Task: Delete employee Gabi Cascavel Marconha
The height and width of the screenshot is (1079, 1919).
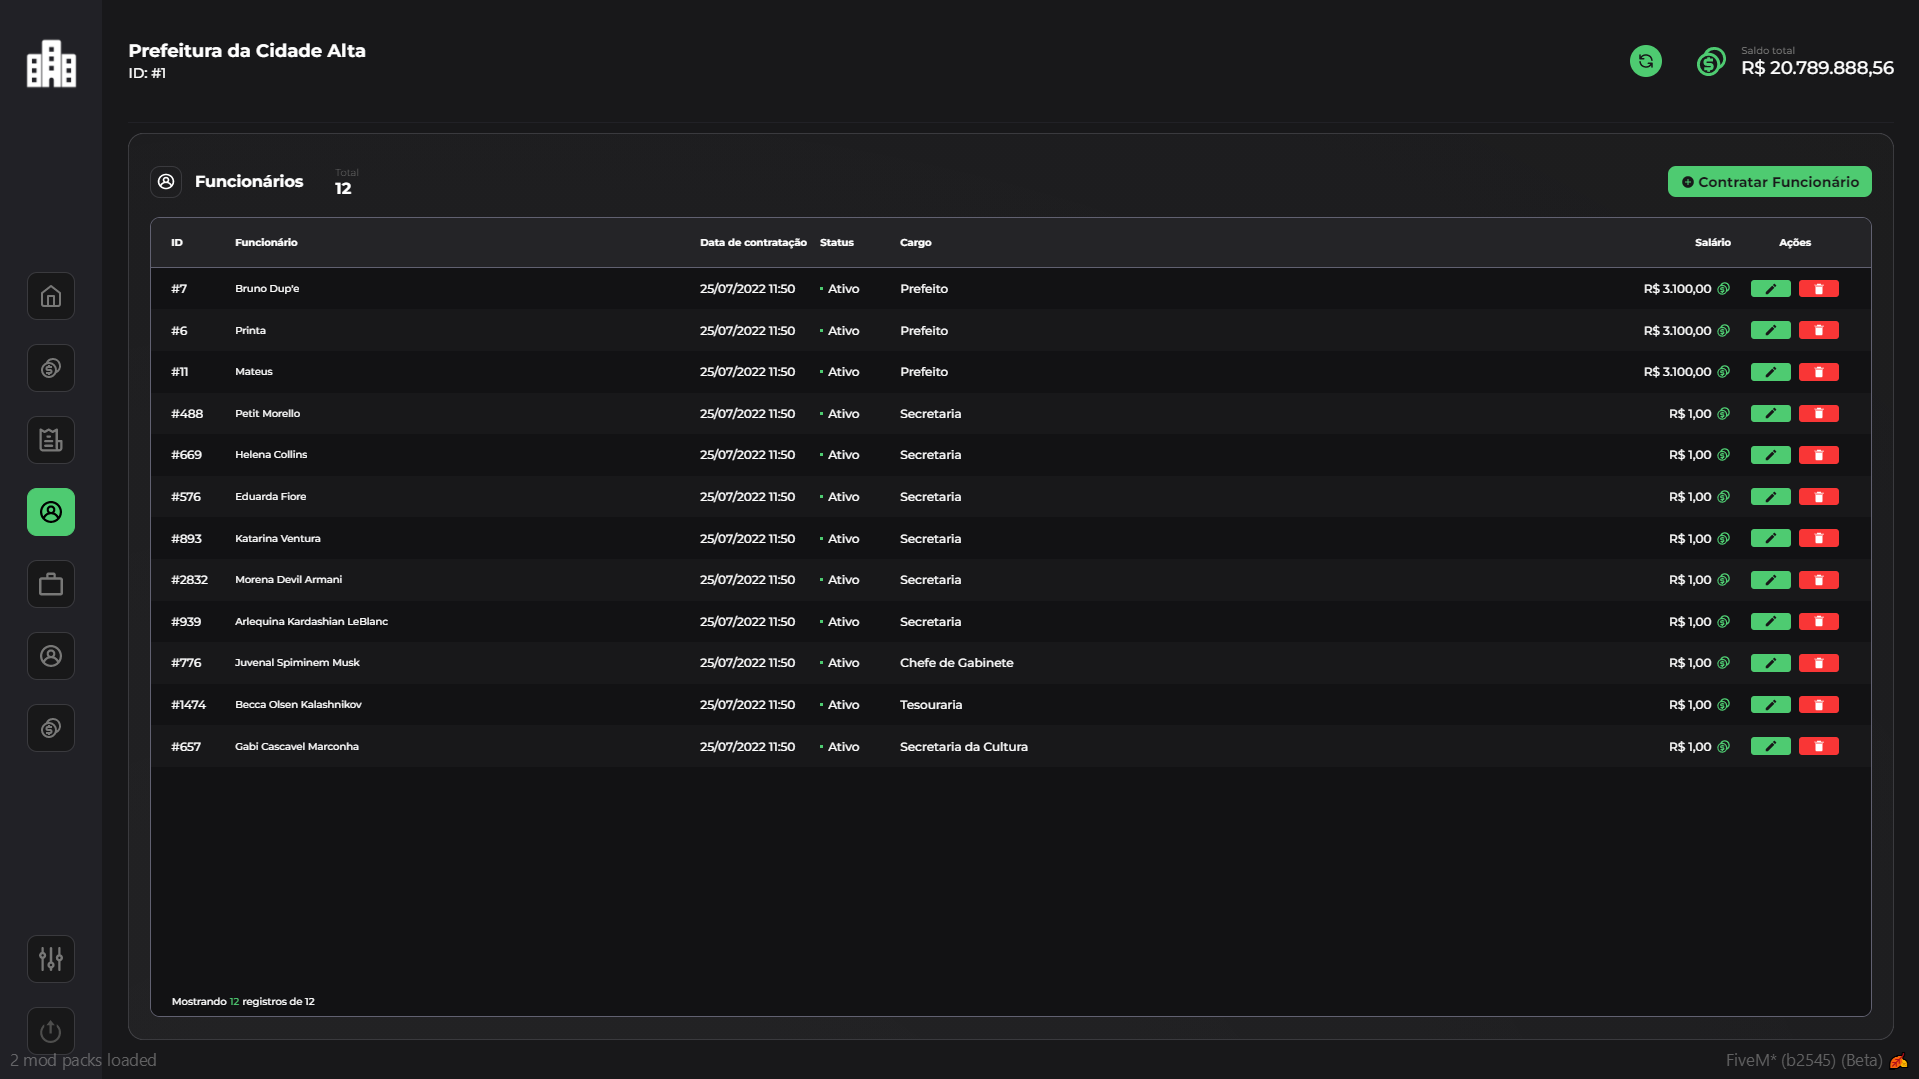Action: (1818, 747)
